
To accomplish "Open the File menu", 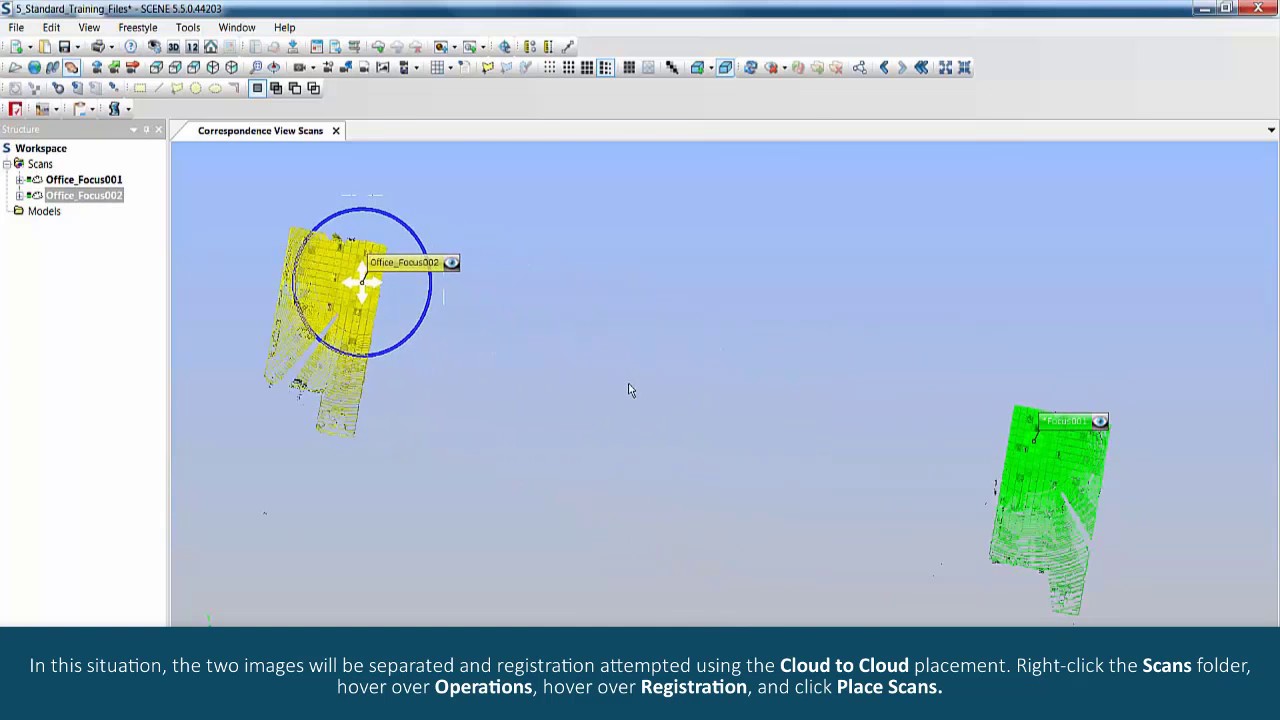I will (x=16, y=28).
